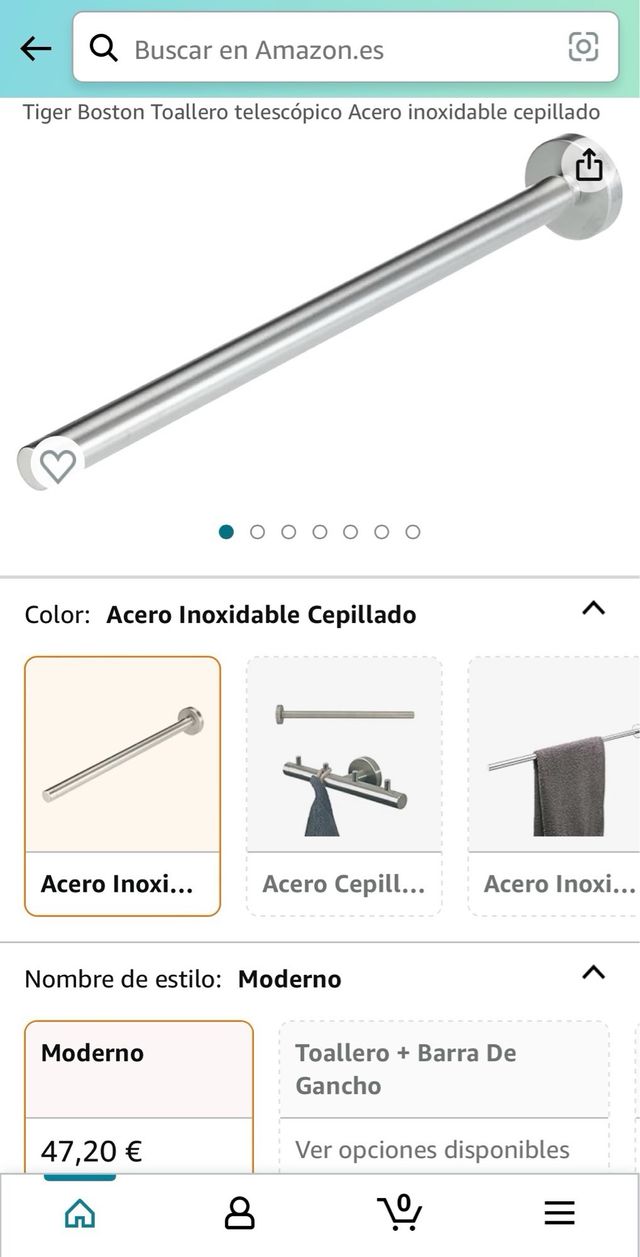Open the camera visual search icon
640x1257 pixels.
tap(583, 48)
